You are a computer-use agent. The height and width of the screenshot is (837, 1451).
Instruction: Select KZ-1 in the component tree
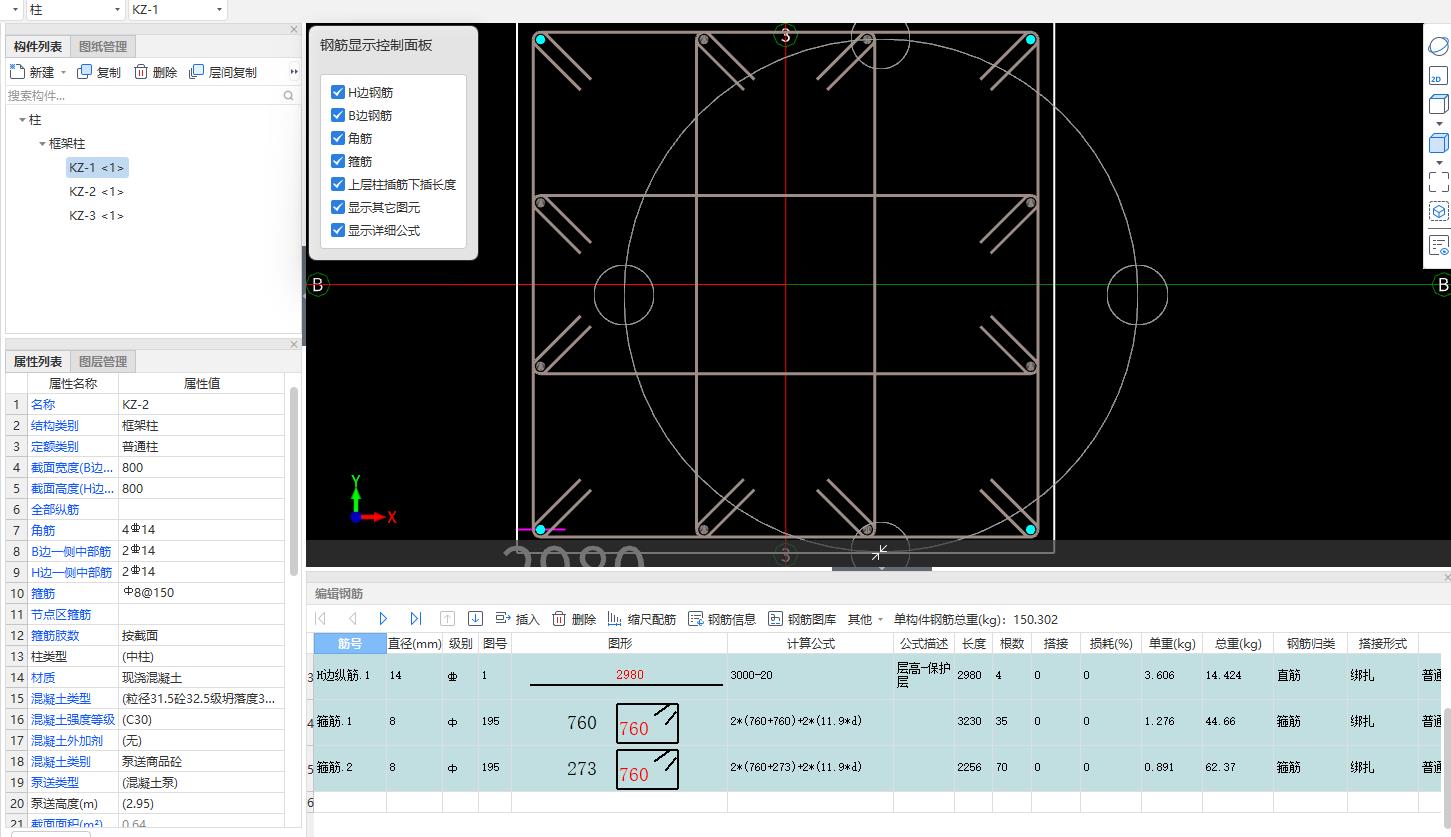(97, 168)
